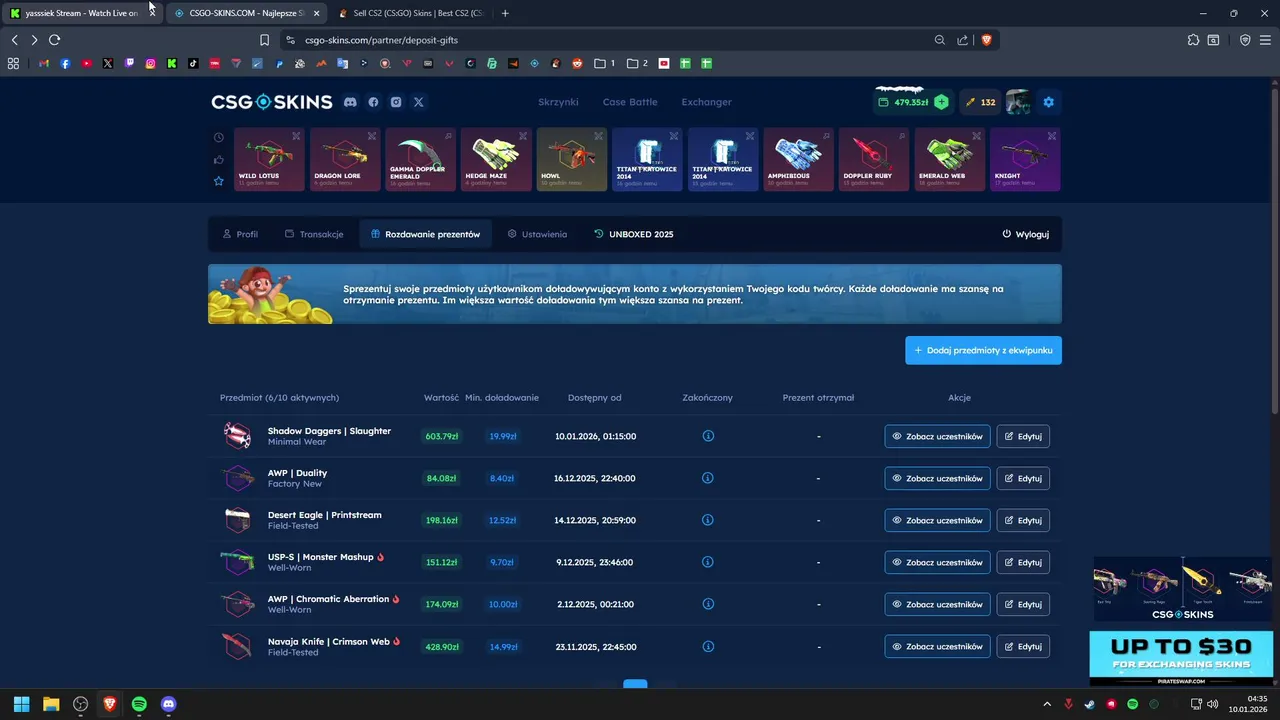Click Edytuj for AWP Duality
The width and height of the screenshot is (1280, 720).
(x=1023, y=478)
